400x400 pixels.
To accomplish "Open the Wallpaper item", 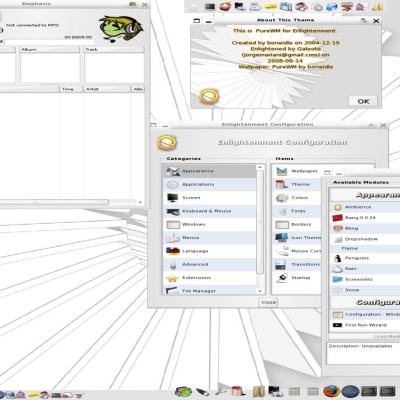I will coord(297,171).
